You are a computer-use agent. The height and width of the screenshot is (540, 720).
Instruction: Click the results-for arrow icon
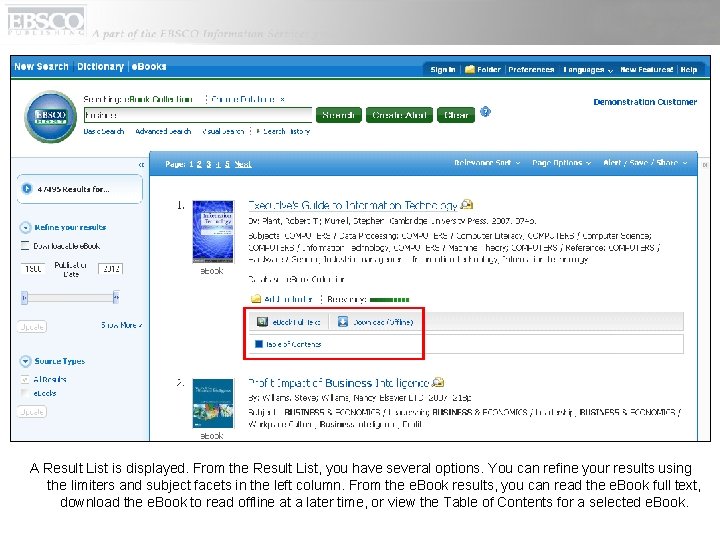[27, 188]
